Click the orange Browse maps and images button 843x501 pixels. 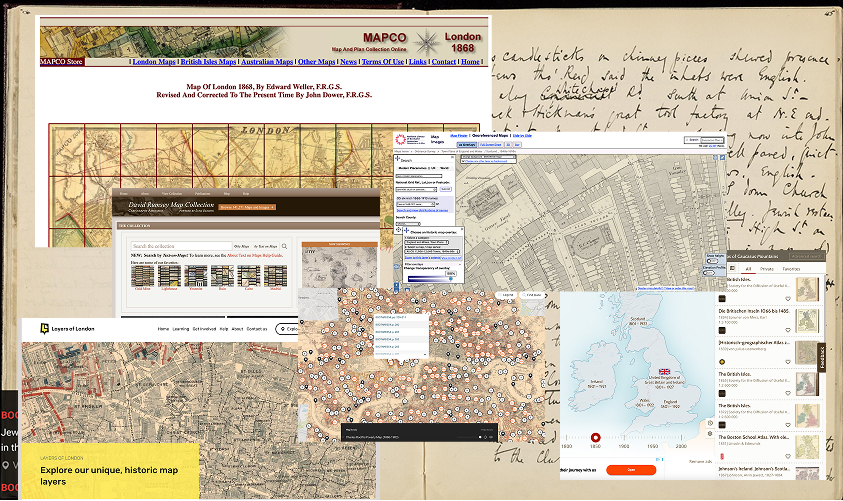[x=247, y=207]
